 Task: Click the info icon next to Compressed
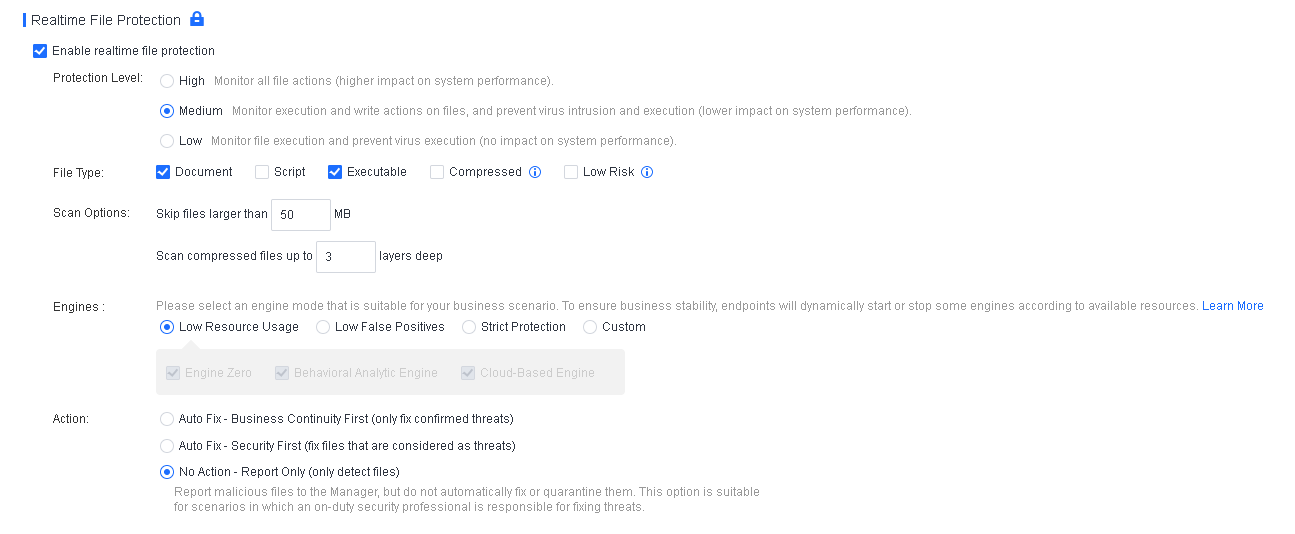click(x=535, y=172)
